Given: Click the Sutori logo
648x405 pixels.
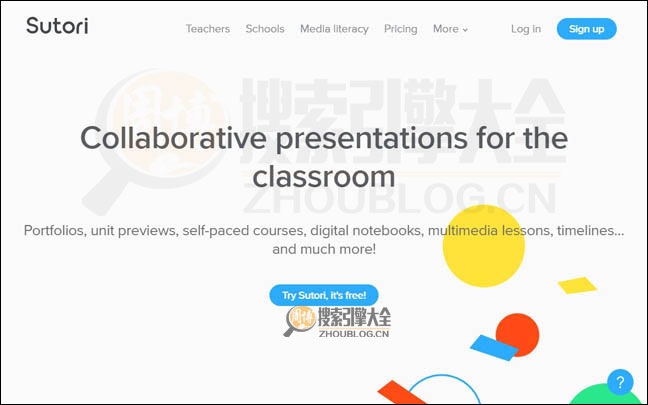Looking at the screenshot, I should click(x=57, y=26).
